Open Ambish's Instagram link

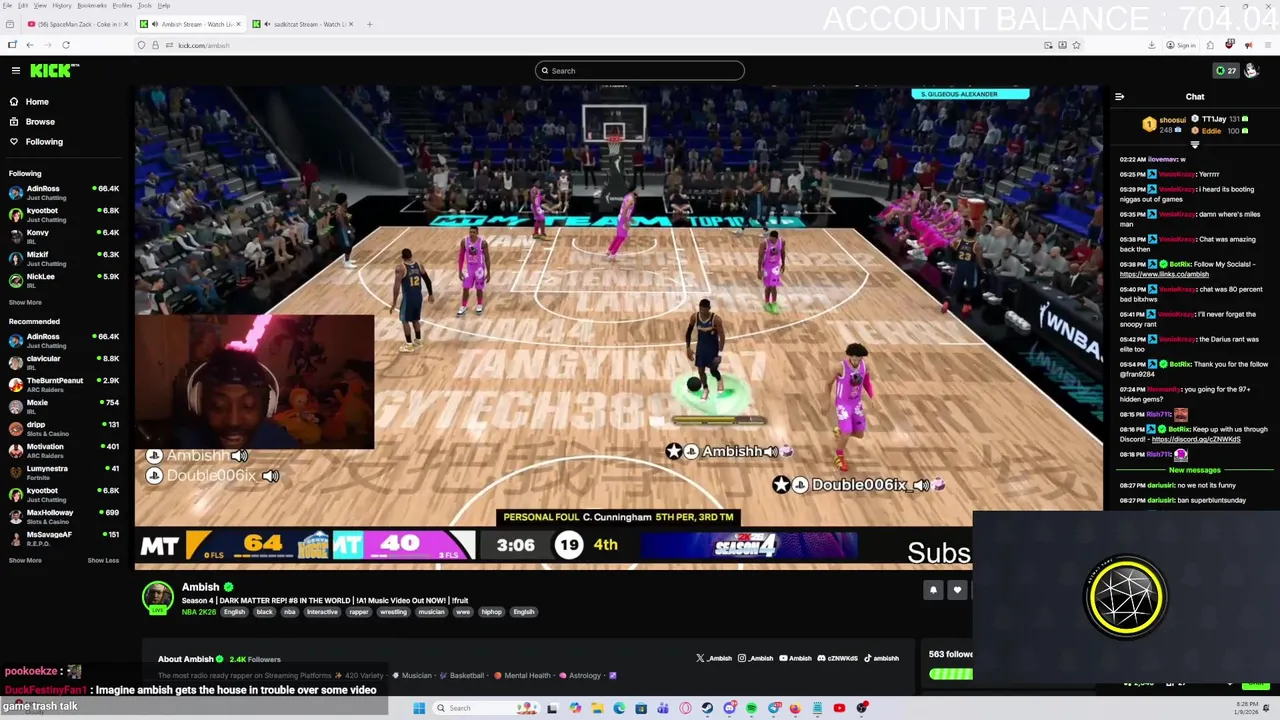click(x=756, y=658)
